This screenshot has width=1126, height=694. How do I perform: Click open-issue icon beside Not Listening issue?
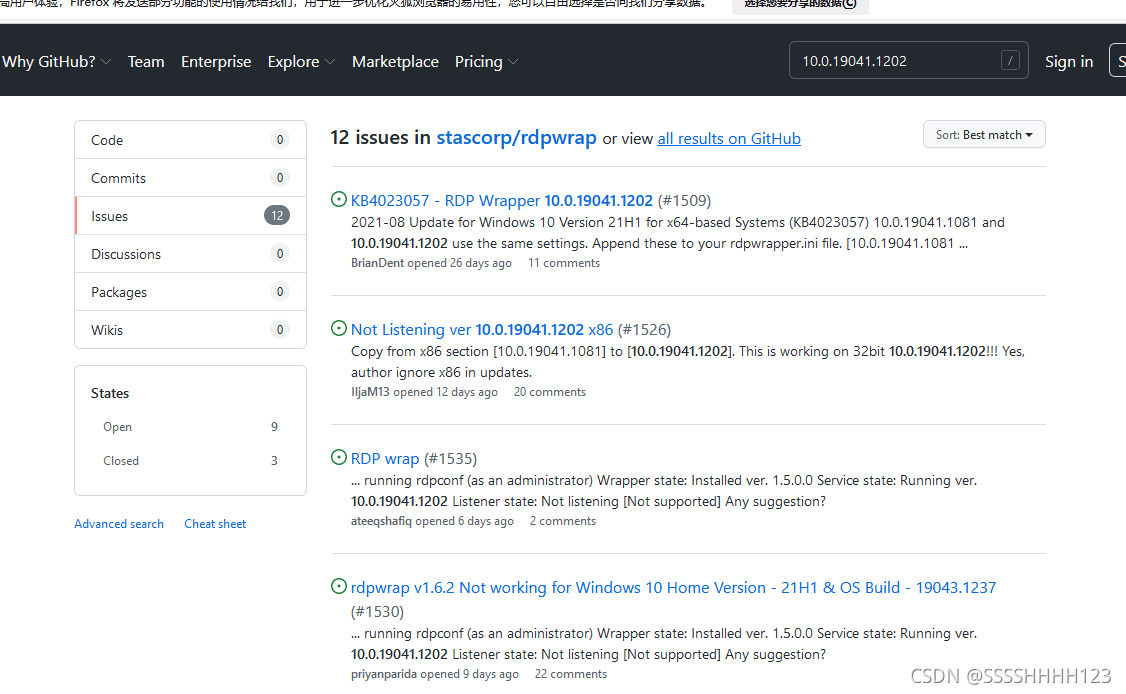tap(339, 328)
